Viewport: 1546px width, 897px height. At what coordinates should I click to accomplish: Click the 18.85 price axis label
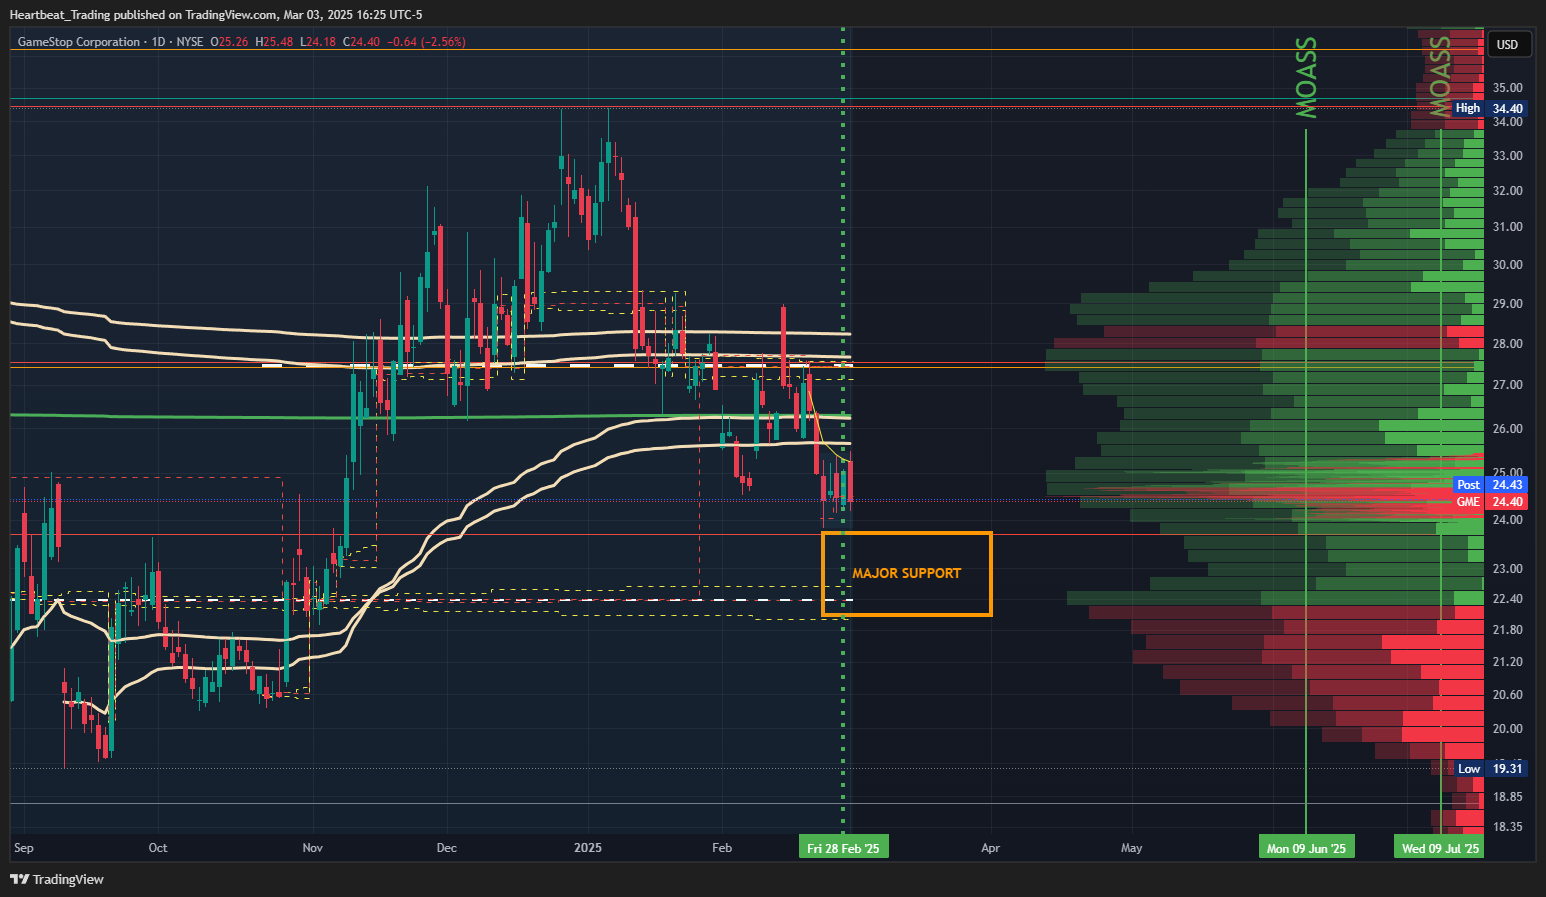point(1507,797)
